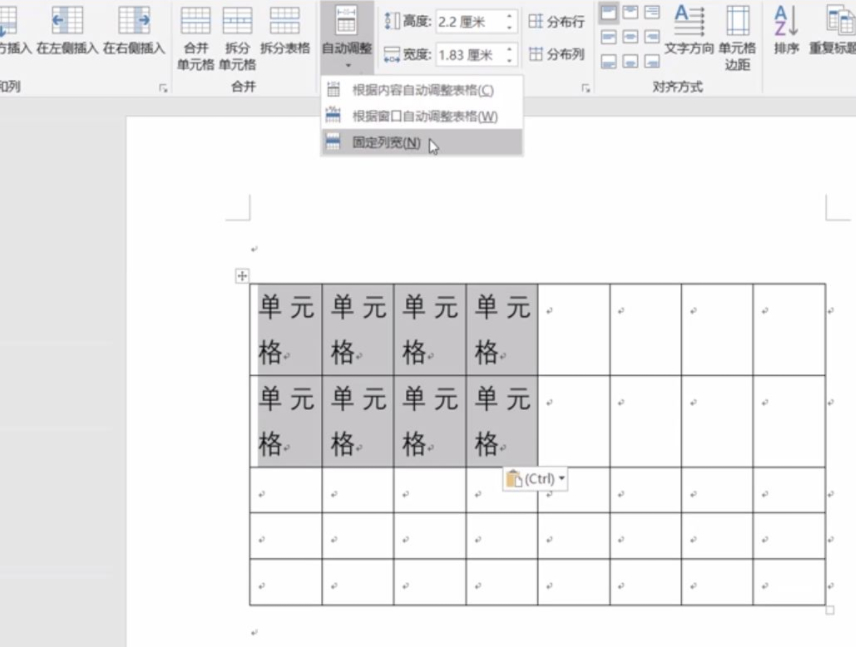Expand the Alignment group dialog launcher

point(586,89)
